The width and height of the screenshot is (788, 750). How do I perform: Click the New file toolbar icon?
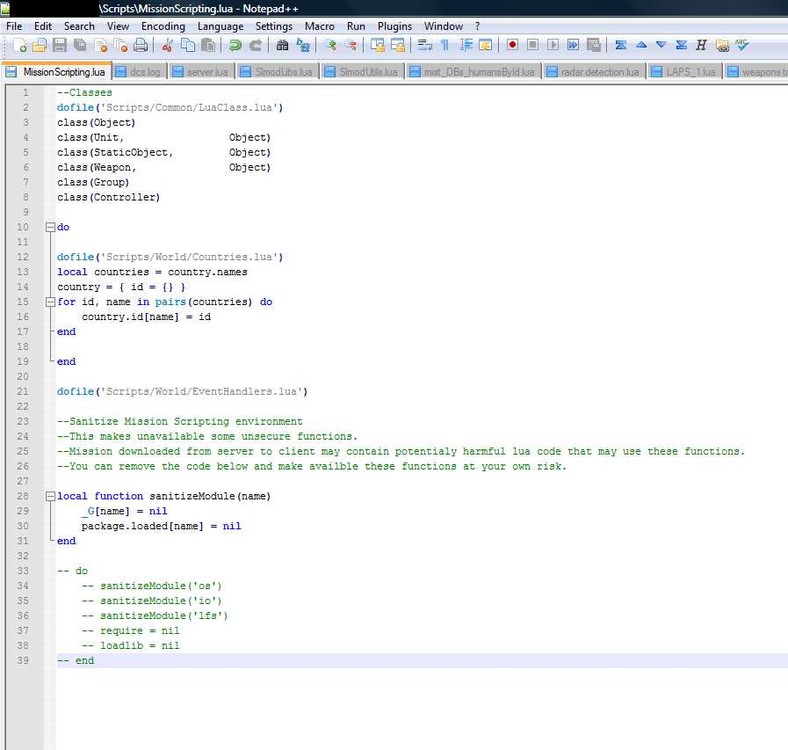pos(20,45)
